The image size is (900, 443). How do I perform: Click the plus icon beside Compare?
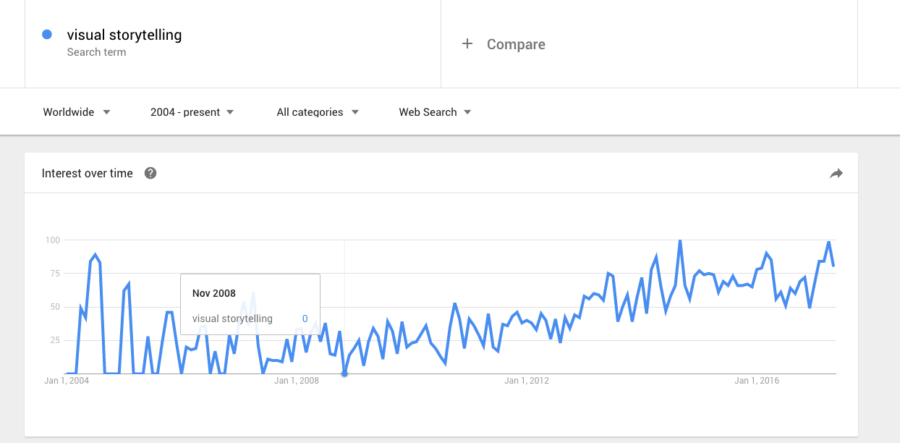[467, 44]
